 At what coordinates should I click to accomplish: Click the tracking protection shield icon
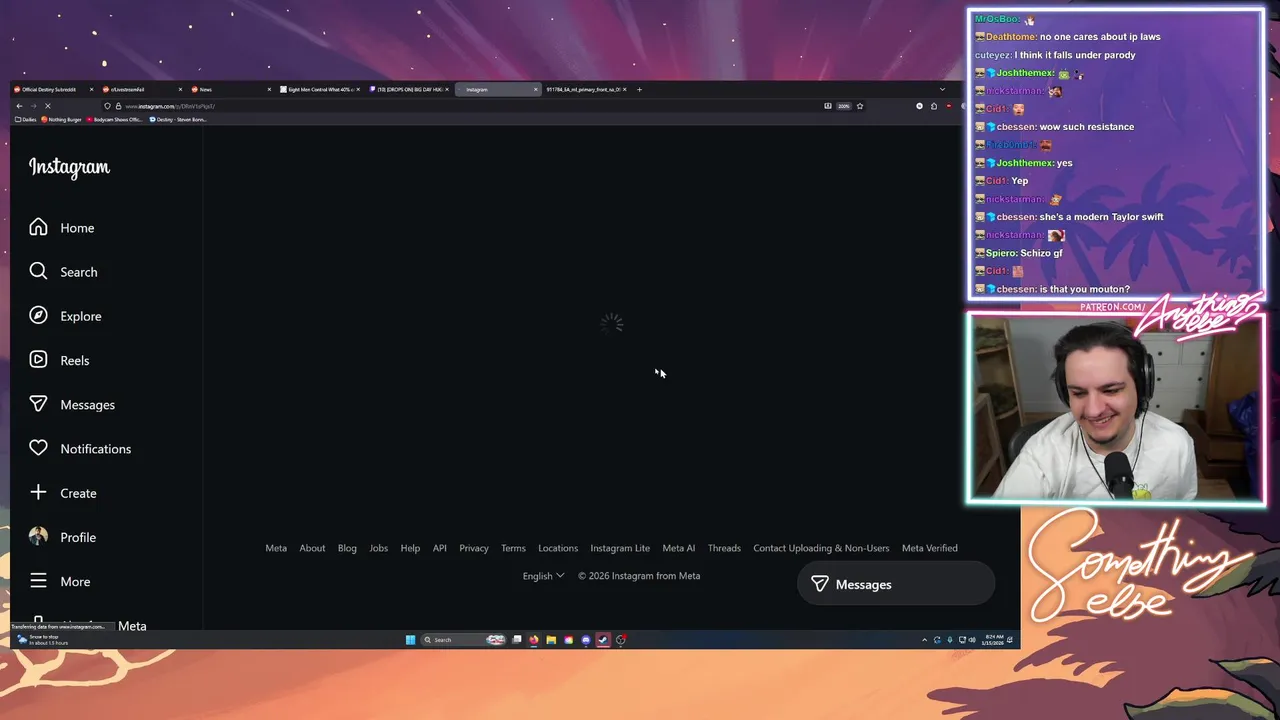[x=107, y=106]
